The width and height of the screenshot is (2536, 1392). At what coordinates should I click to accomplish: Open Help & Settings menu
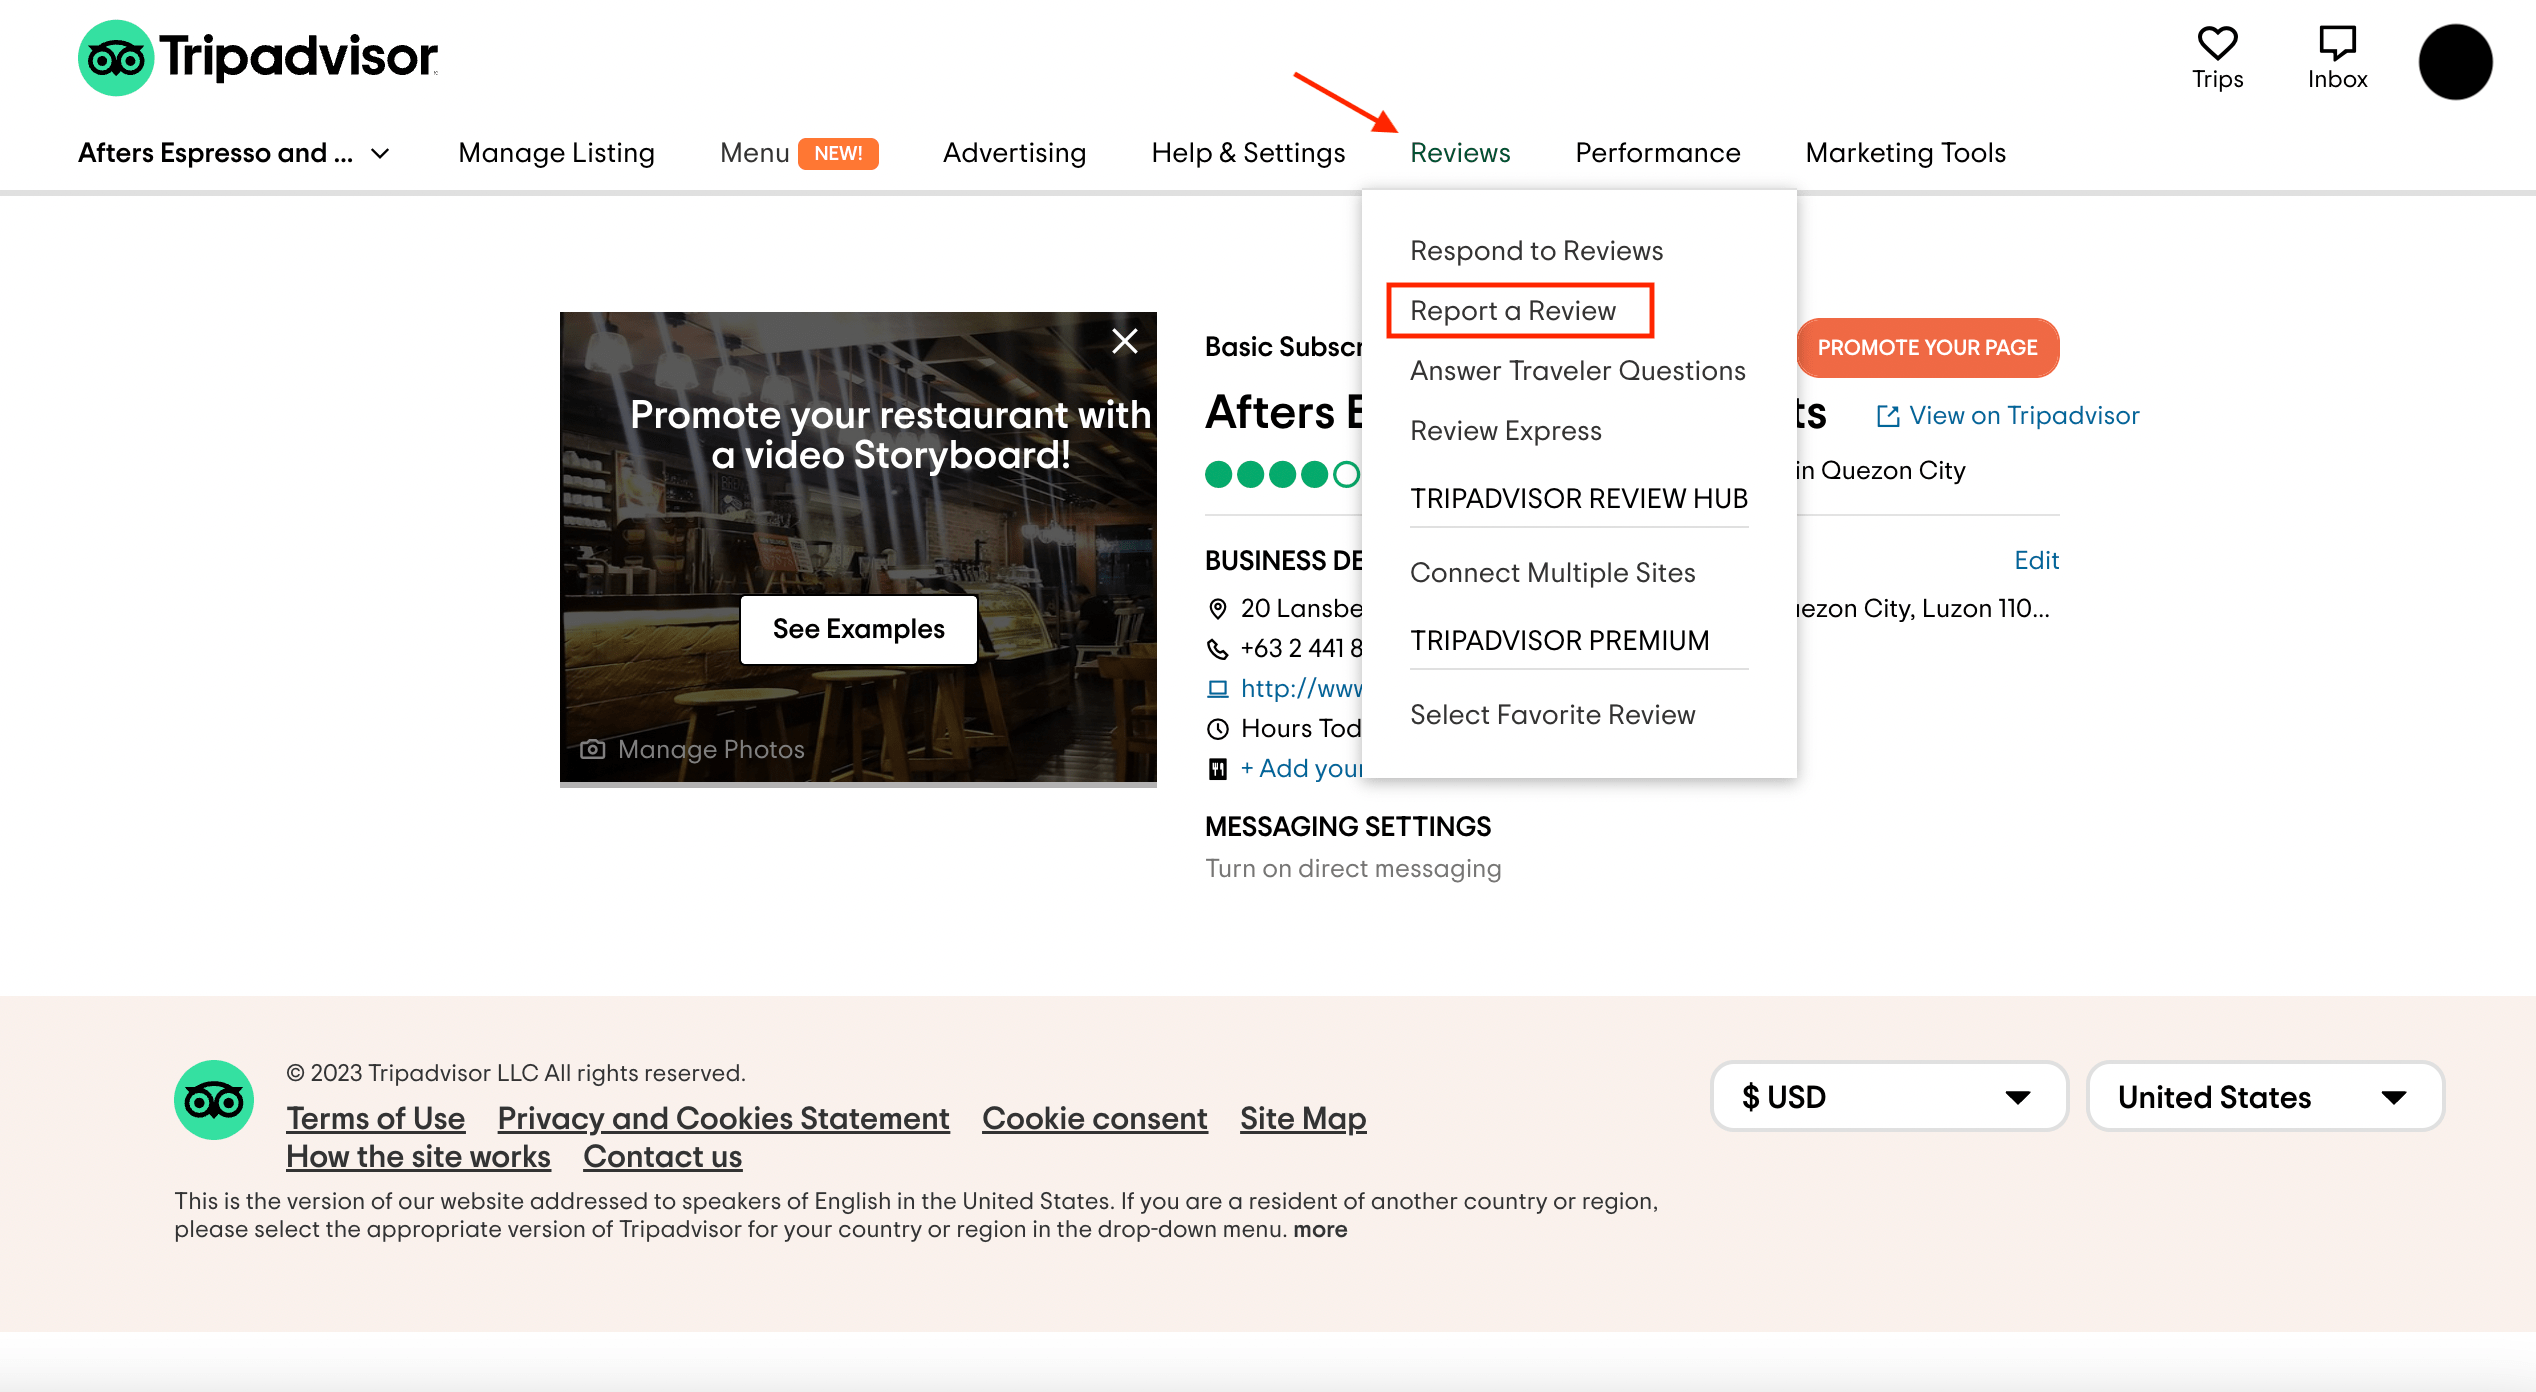1248,153
